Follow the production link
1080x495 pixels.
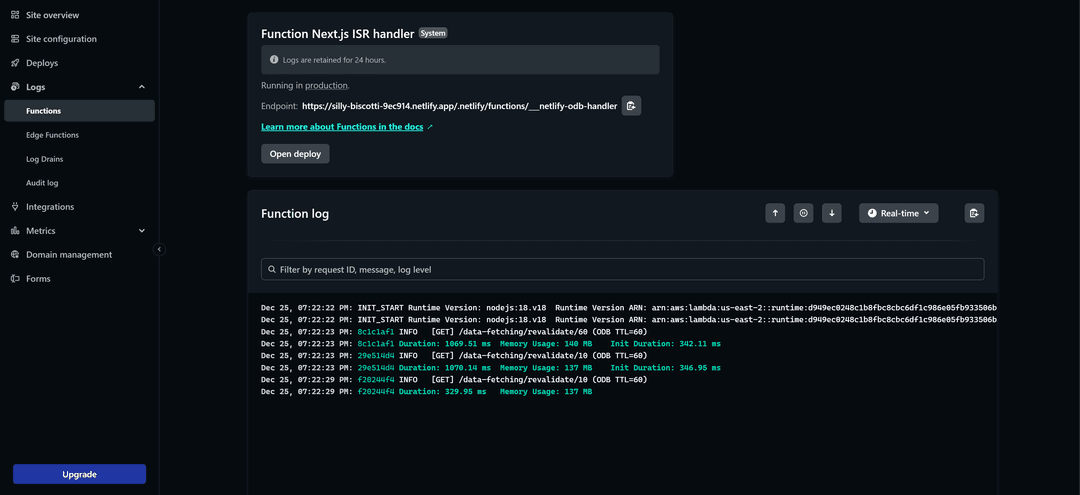tap(326, 86)
